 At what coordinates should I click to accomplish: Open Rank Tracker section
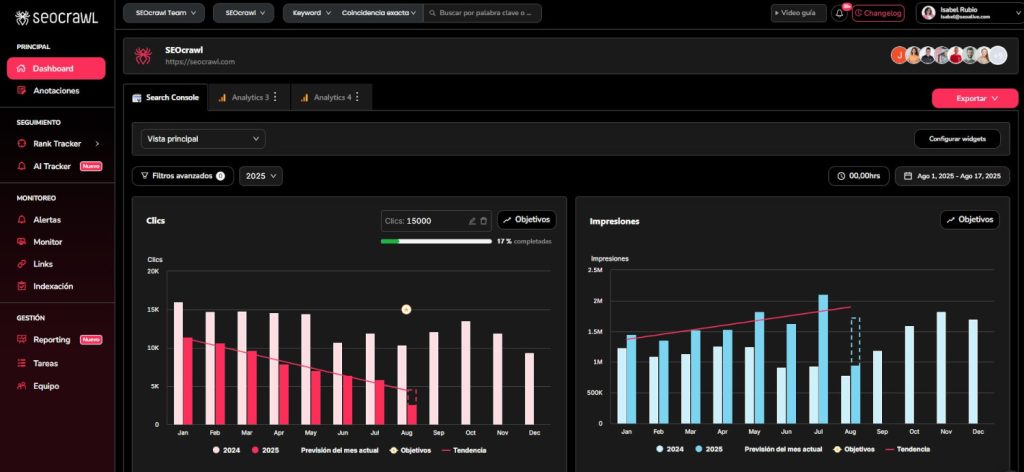coord(57,144)
